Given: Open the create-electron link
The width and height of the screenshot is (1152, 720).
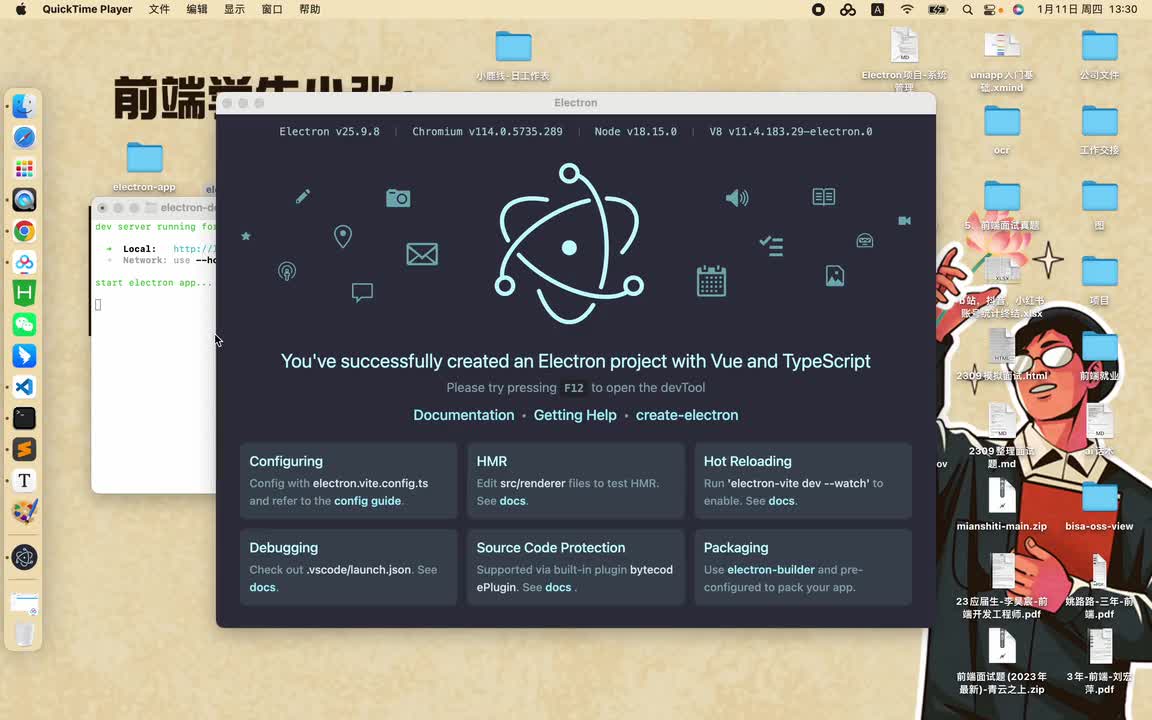Looking at the screenshot, I should (687, 415).
